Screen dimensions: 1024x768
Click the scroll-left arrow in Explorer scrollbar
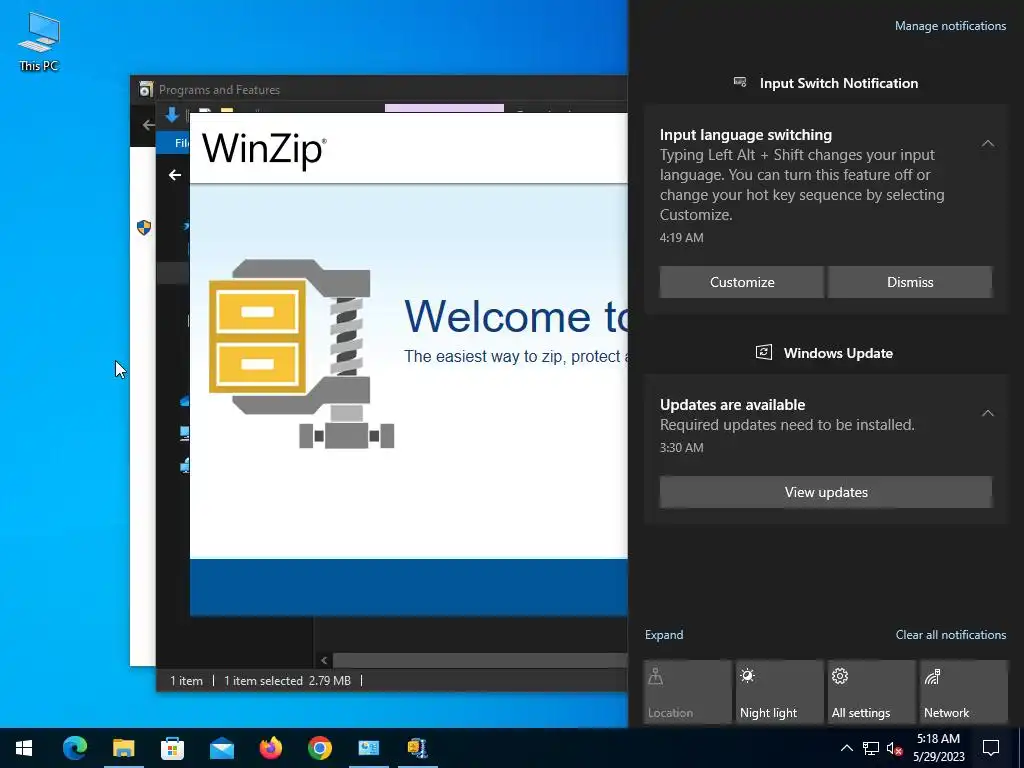click(x=324, y=660)
